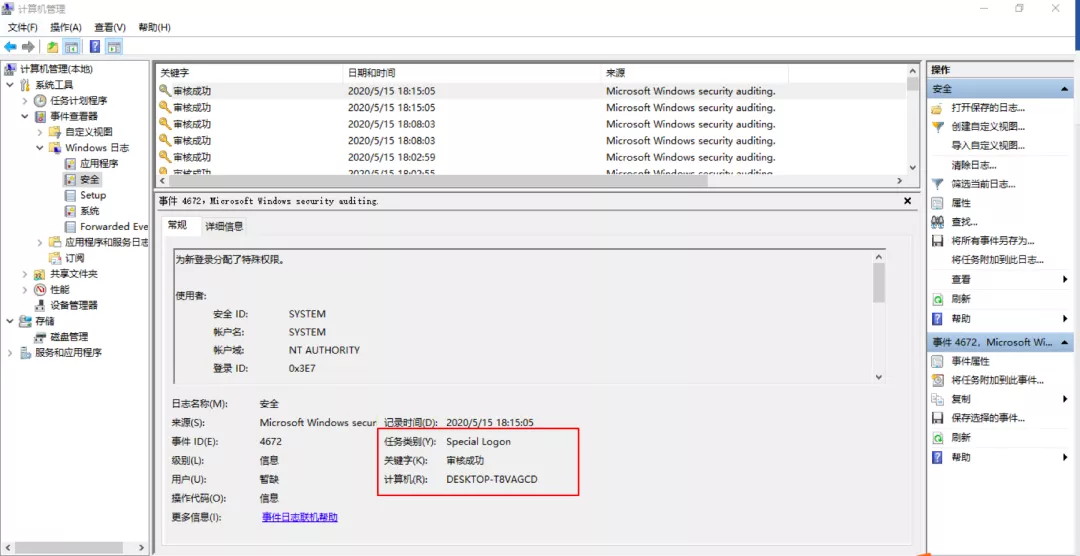The image size is (1080, 556).
Task: Click the Up one level toolbar icon
Action: tap(53, 47)
